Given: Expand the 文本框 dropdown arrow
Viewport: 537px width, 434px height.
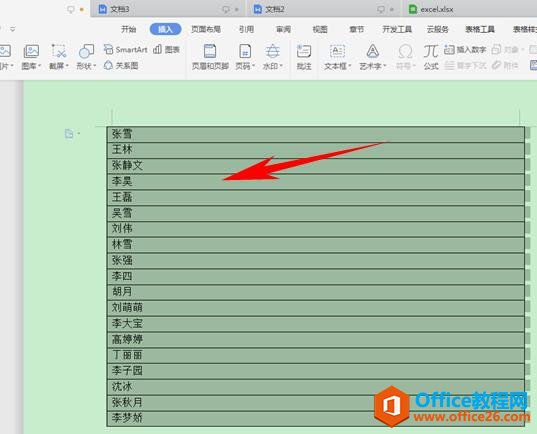Looking at the screenshot, I should click(350, 65).
